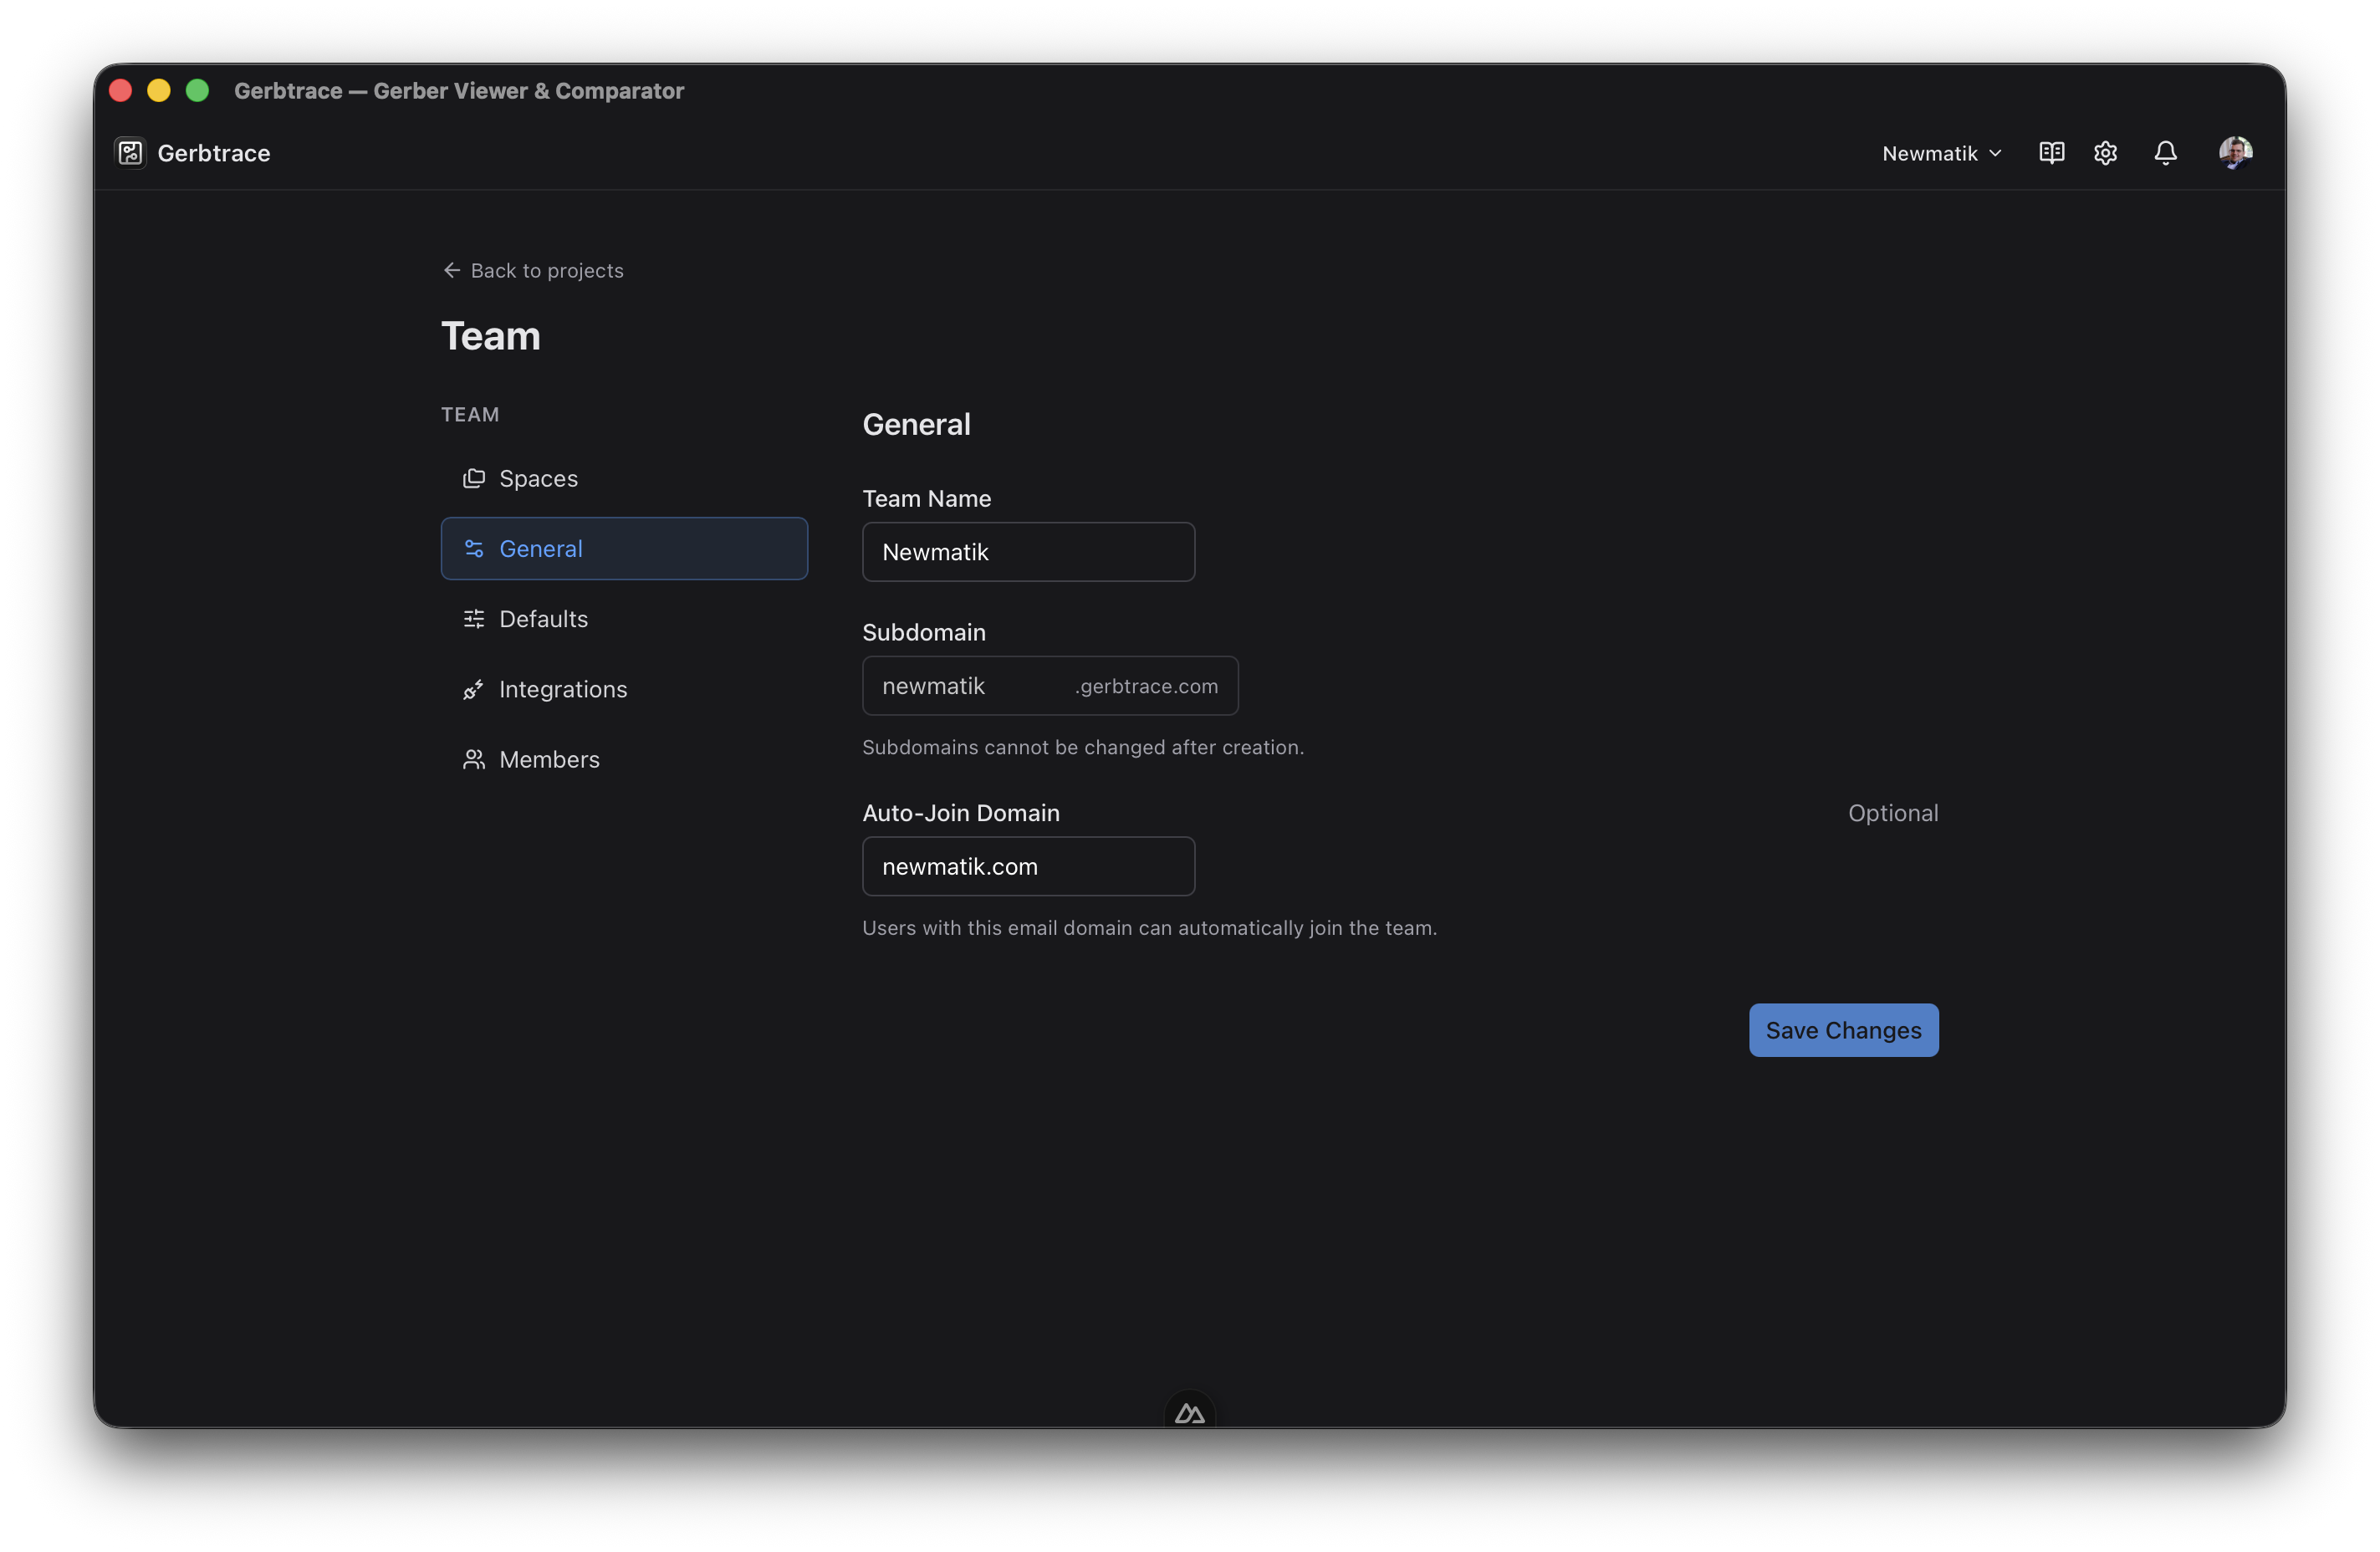
Task: Open settings via the gear icon
Action: 2105,153
